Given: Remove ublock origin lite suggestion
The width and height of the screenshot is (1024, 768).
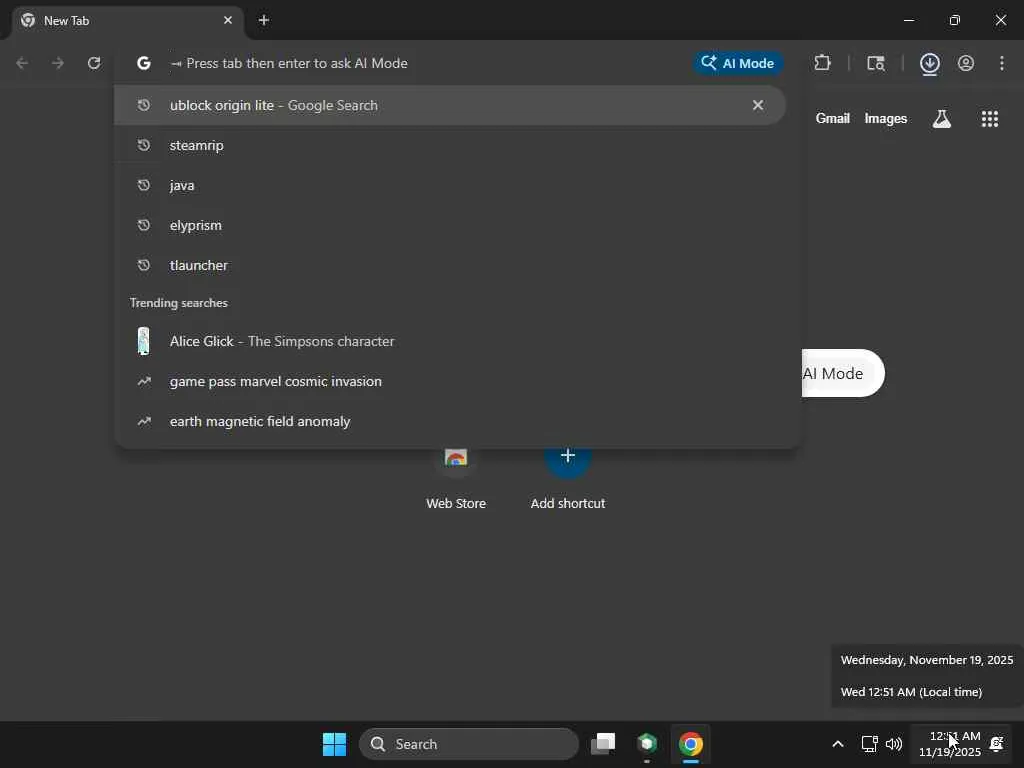Looking at the screenshot, I should pyautogui.click(x=758, y=105).
